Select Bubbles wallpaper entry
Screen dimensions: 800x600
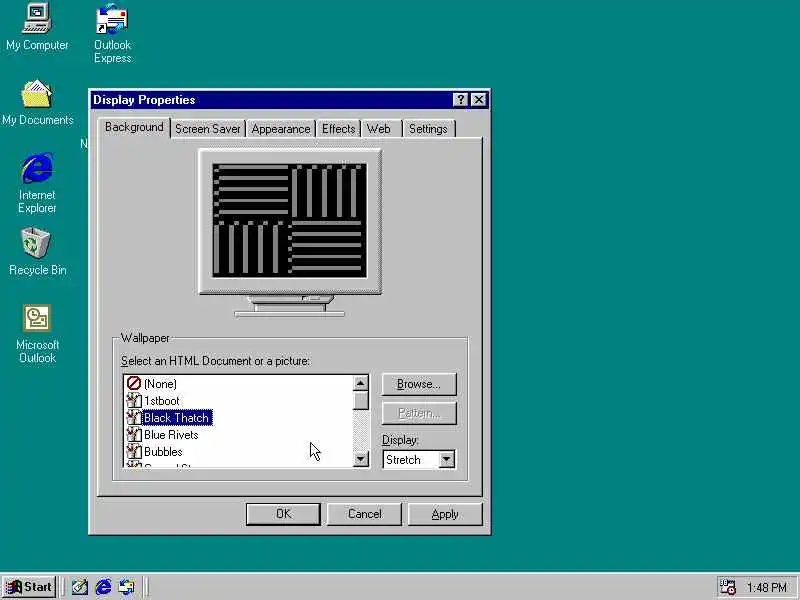[x=163, y=452]
